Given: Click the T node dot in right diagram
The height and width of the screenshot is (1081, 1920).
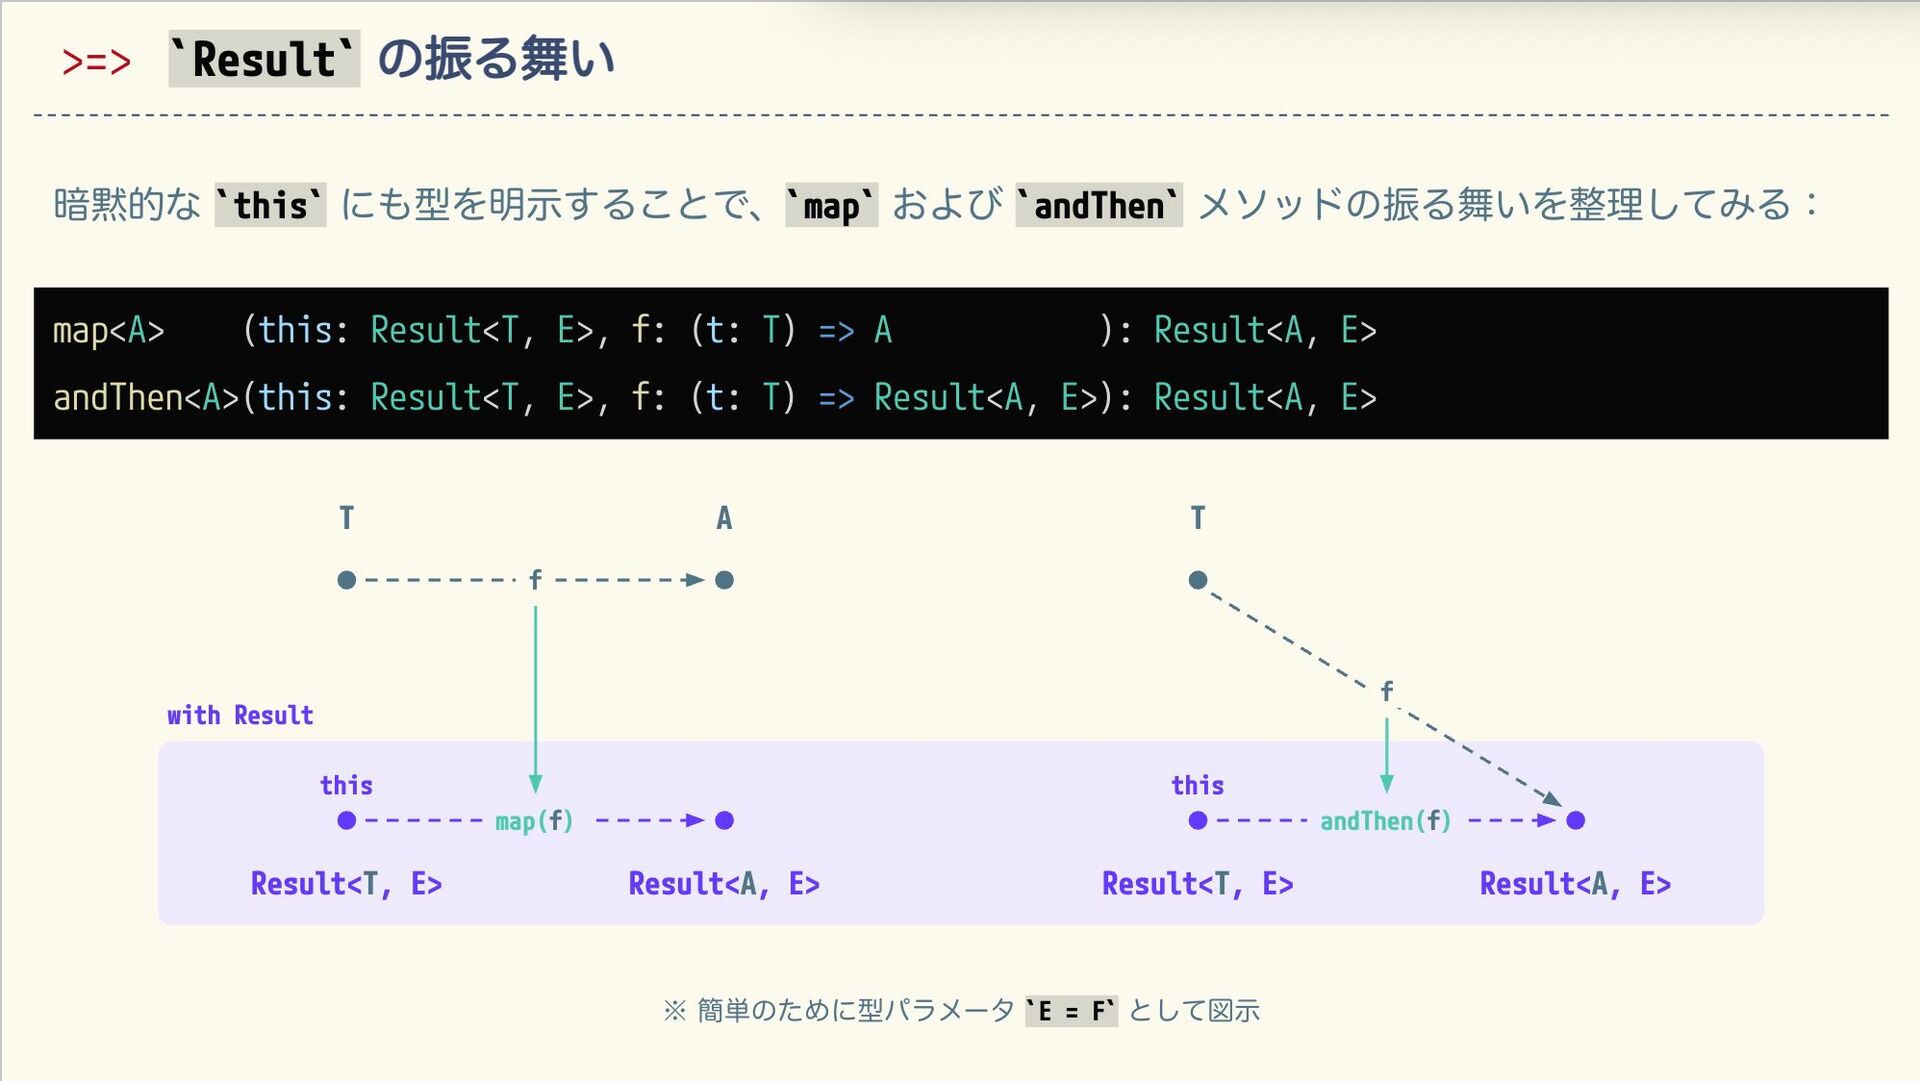Looking at the screenshot, I should click(x=1198, y=580).
